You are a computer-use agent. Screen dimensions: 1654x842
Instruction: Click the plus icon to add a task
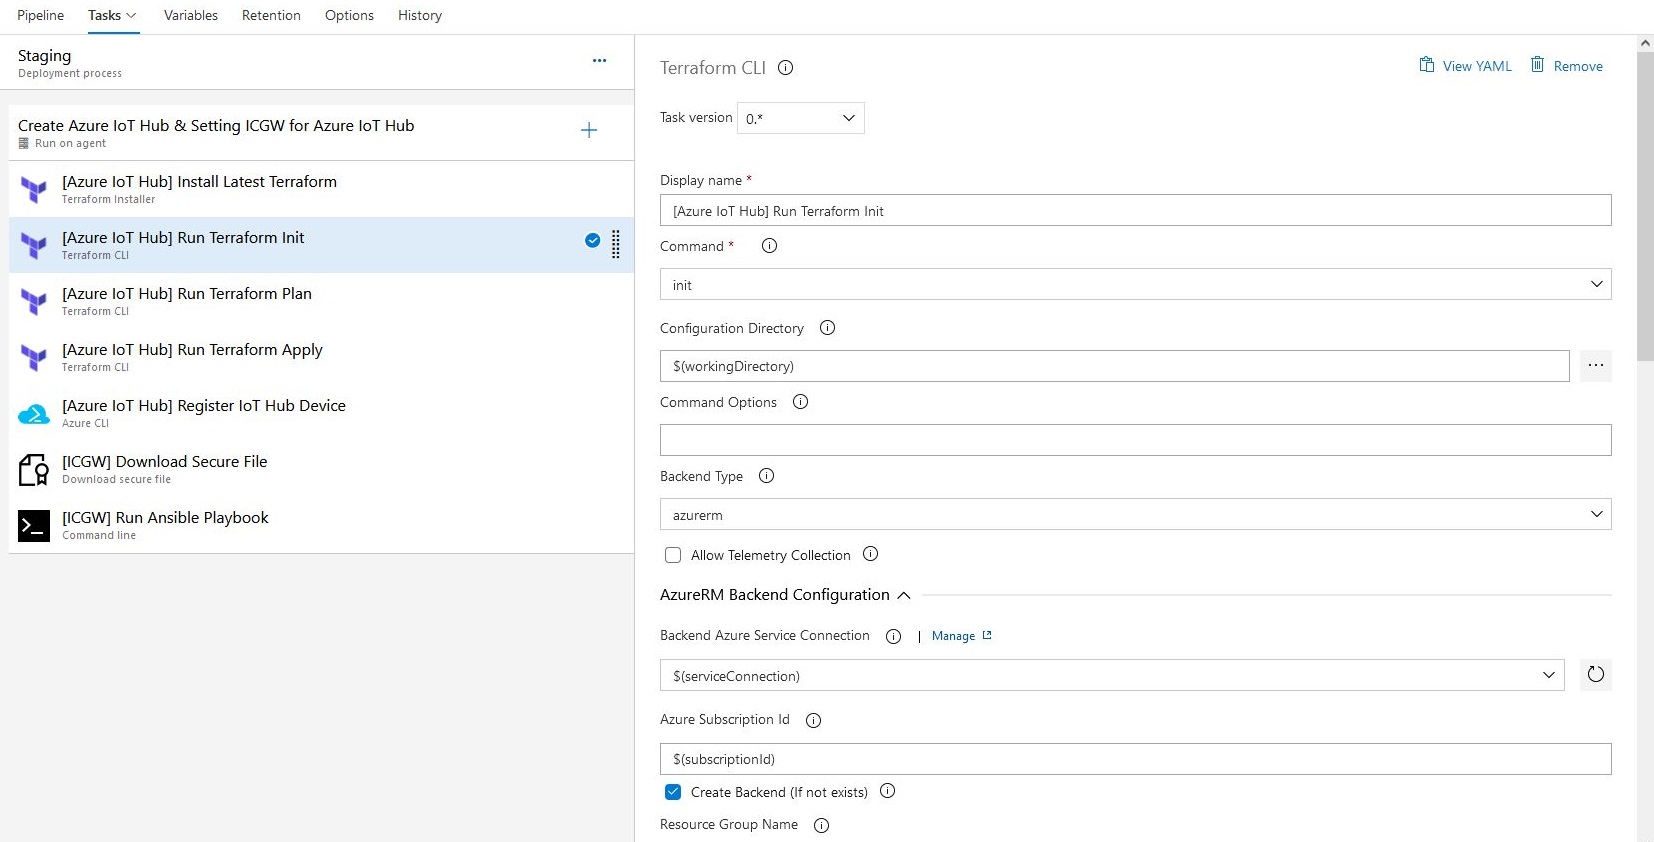pyautogui.click(x=589, y=130)
